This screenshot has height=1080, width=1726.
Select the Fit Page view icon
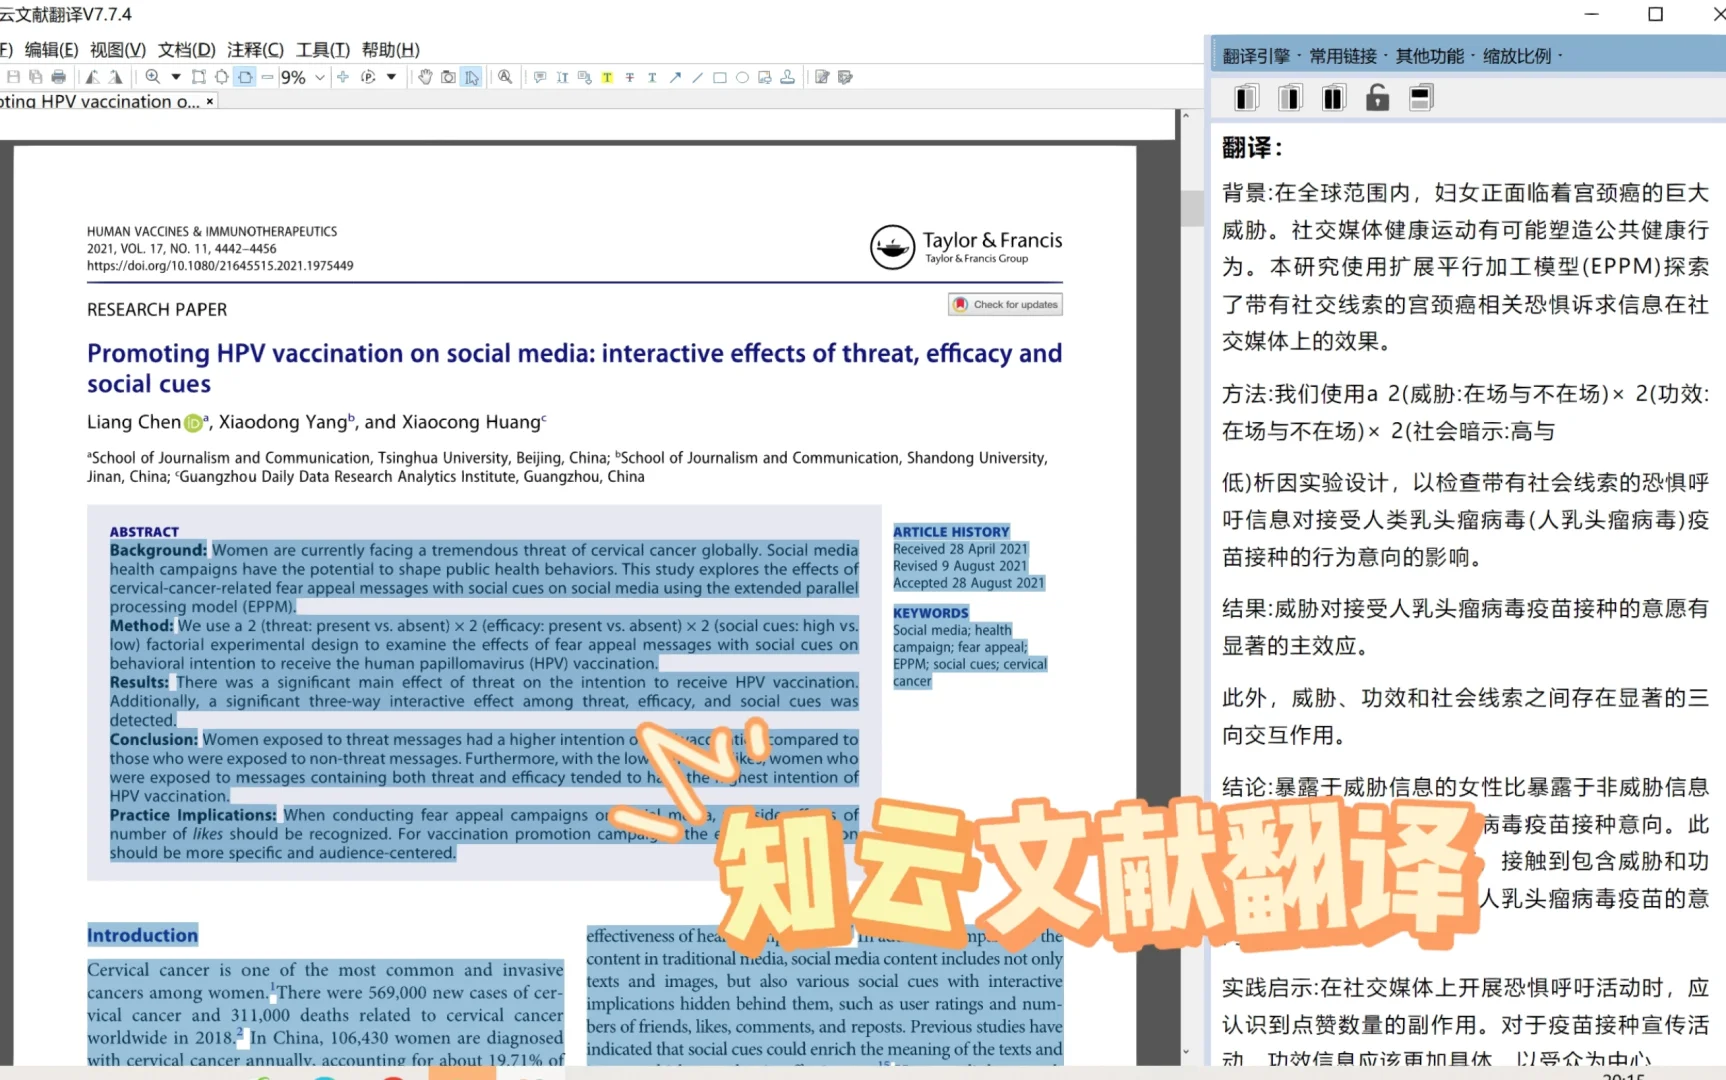click(221, 77)
